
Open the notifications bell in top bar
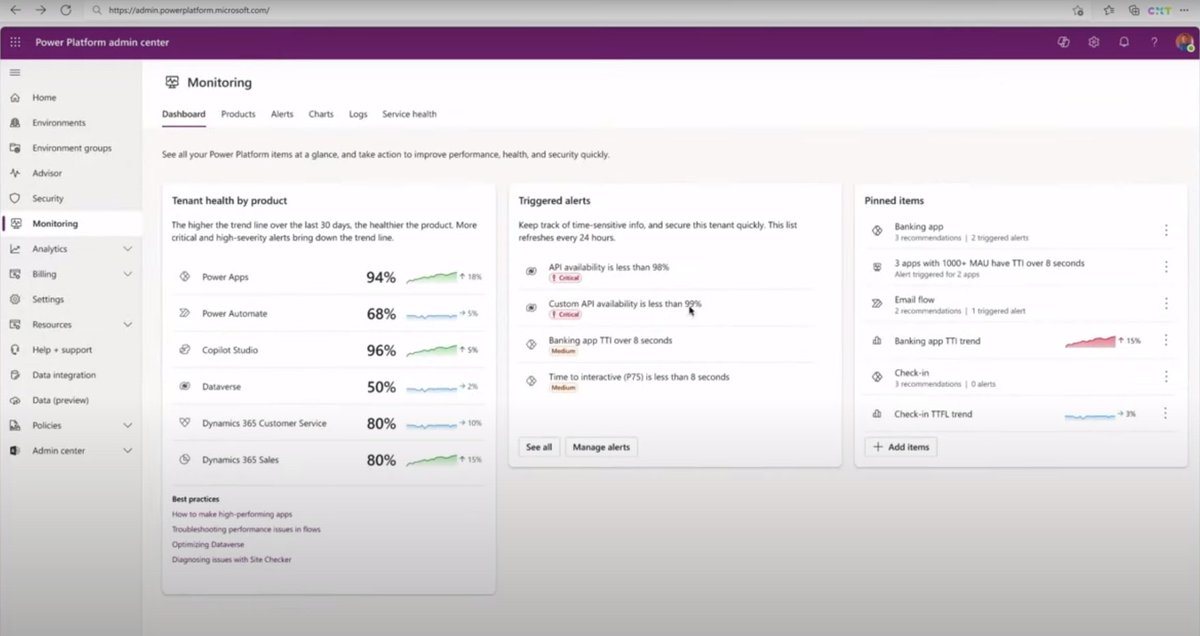tap(1124, 42)
